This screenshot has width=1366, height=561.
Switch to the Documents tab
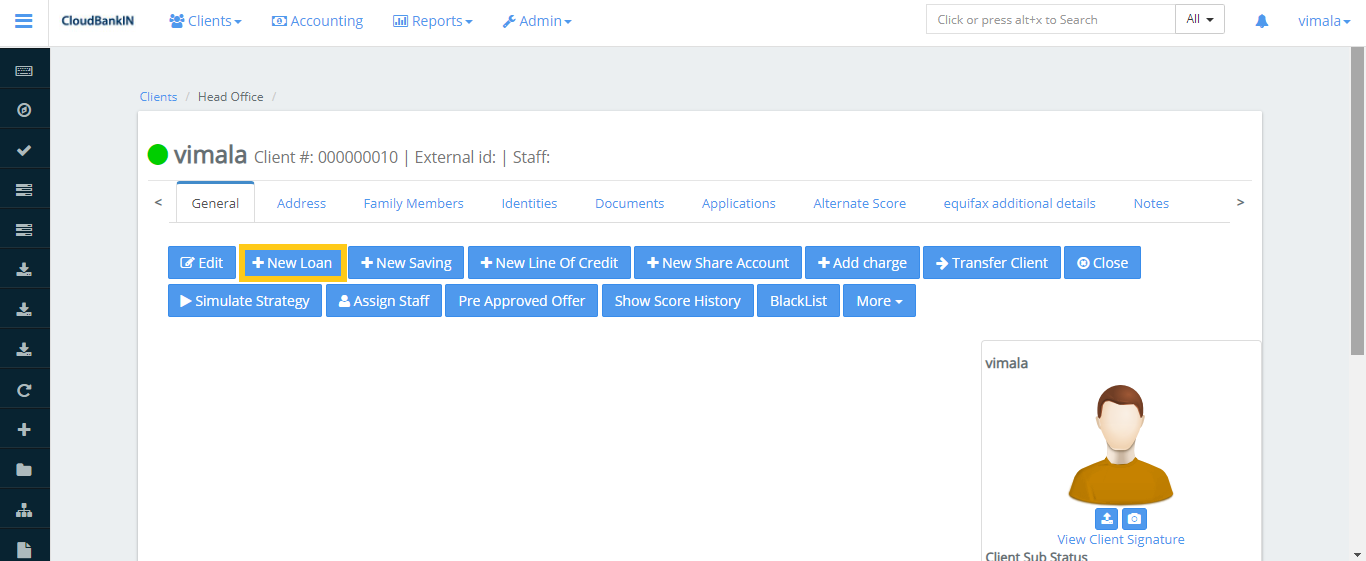[x=629, y=203]
